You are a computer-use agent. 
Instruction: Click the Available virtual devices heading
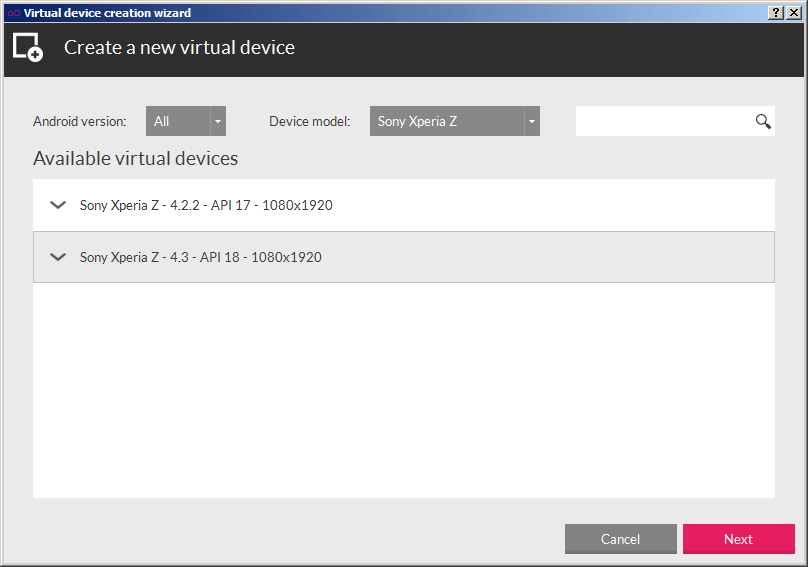(136, 158)
